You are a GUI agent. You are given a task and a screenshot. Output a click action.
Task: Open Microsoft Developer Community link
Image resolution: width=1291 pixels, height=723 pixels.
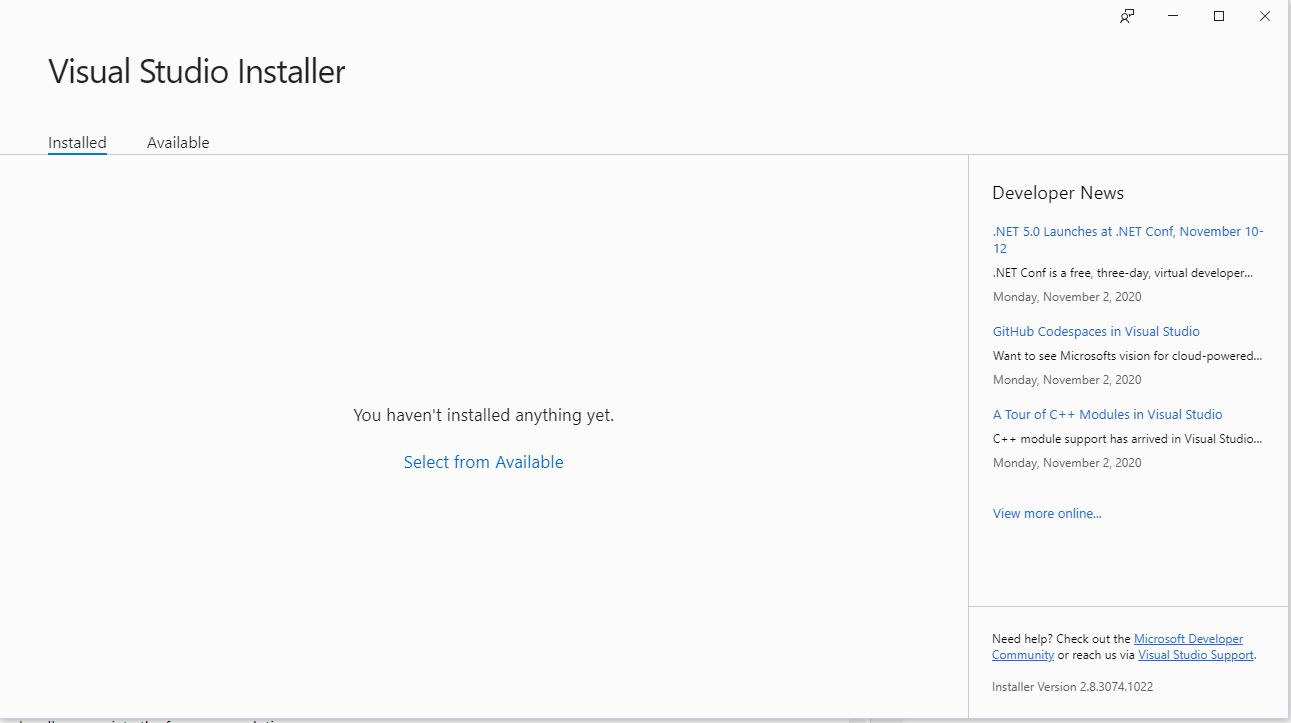coord(1118,647)
